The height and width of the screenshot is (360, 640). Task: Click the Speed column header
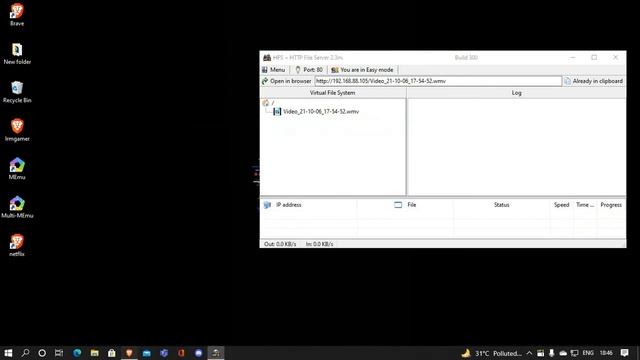point(562,205)
